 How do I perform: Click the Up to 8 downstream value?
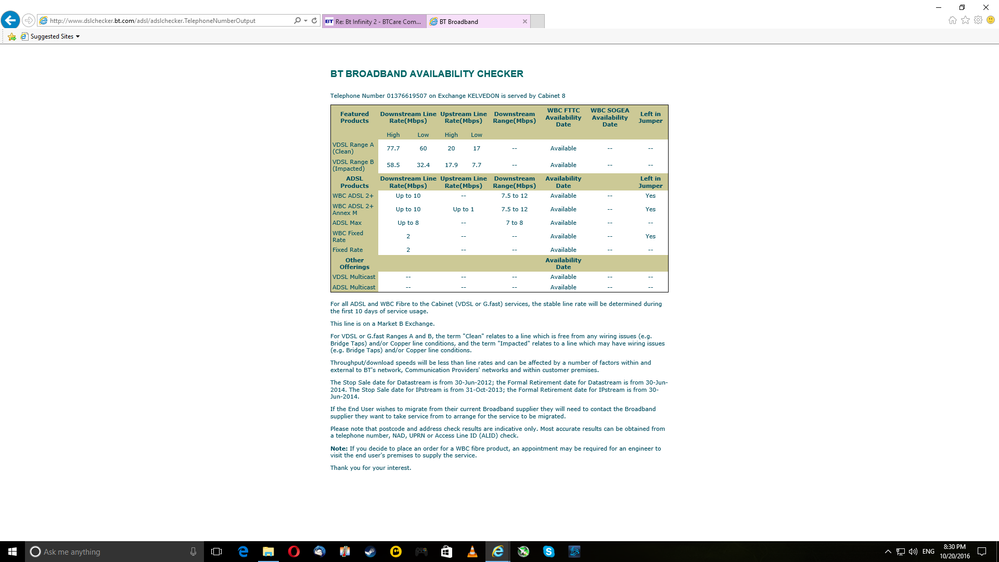(408, 223)
